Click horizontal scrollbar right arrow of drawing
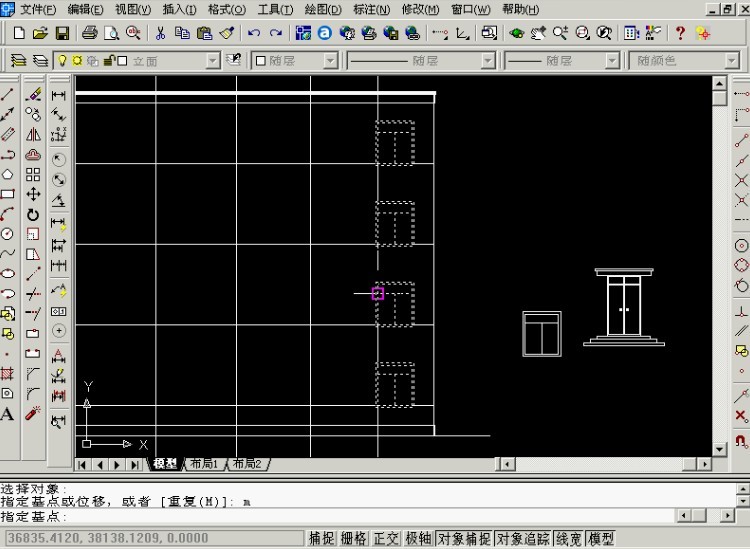Image resolution: width=750 pixels, height=549 pixels. click(705, 464)
